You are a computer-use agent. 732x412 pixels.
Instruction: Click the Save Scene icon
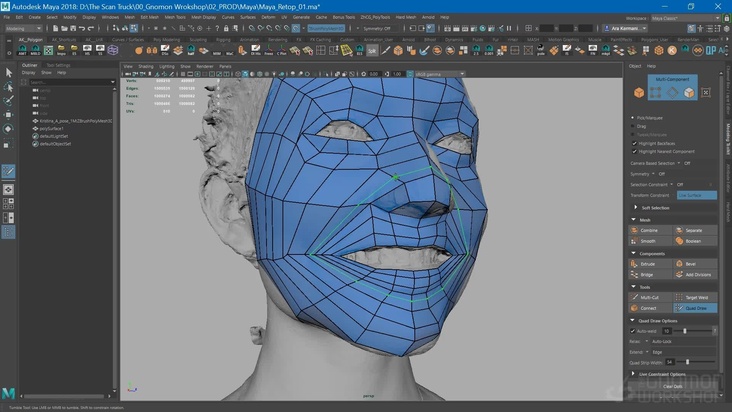[73, 28]
